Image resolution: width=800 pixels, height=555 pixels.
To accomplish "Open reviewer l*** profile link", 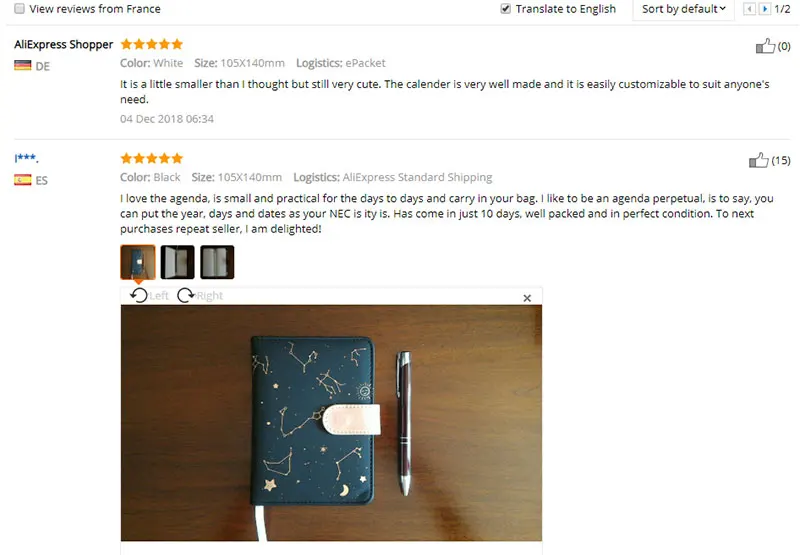I will pyautogui.click(x=26, y=158).
